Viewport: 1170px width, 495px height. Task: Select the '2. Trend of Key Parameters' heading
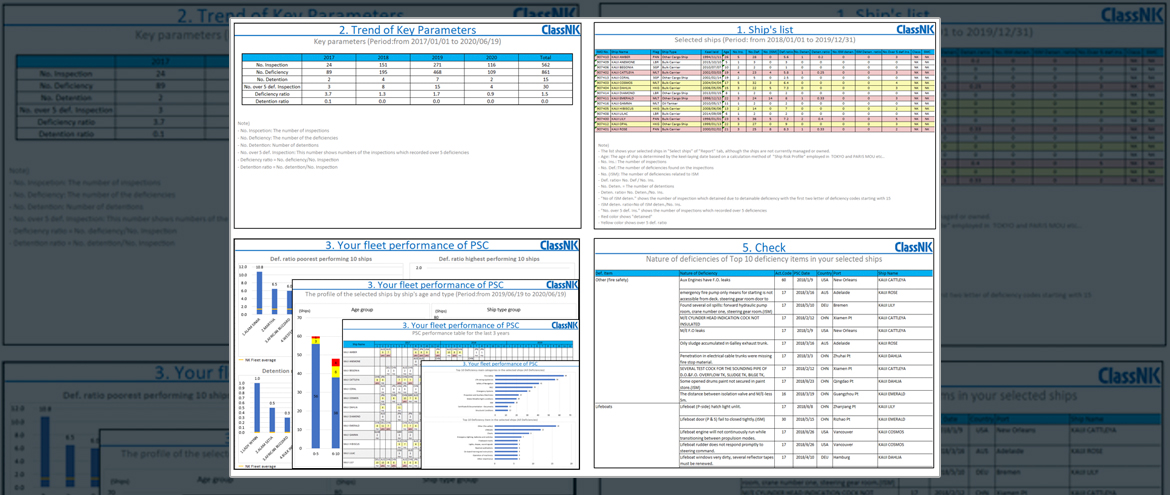point(405,30)
